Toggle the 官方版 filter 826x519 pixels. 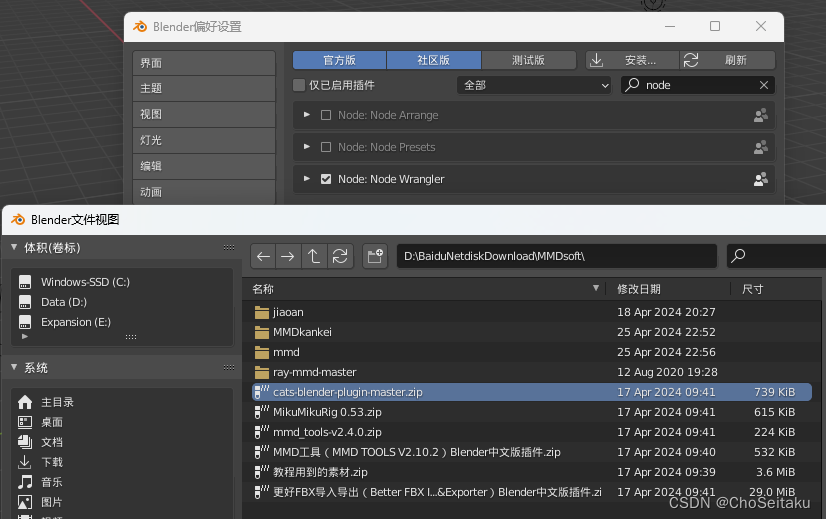click(x=340, y=61)
